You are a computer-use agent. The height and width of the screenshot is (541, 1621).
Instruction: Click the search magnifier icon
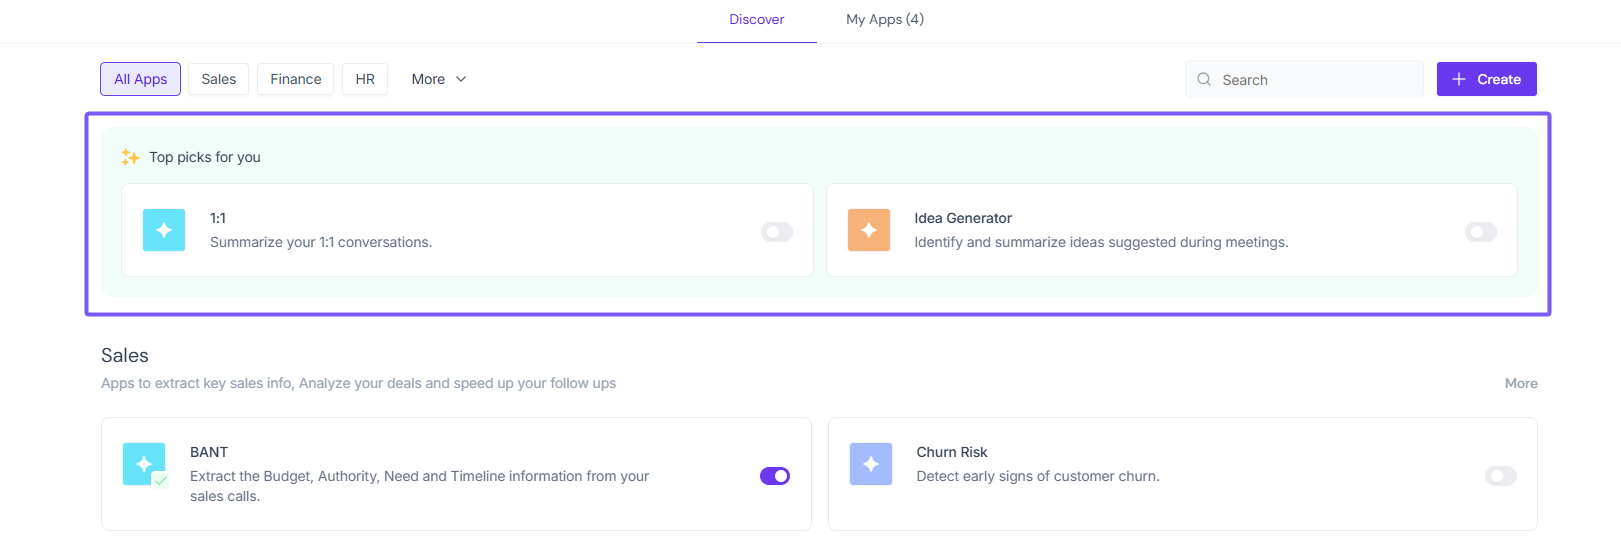pos(1204,79)
